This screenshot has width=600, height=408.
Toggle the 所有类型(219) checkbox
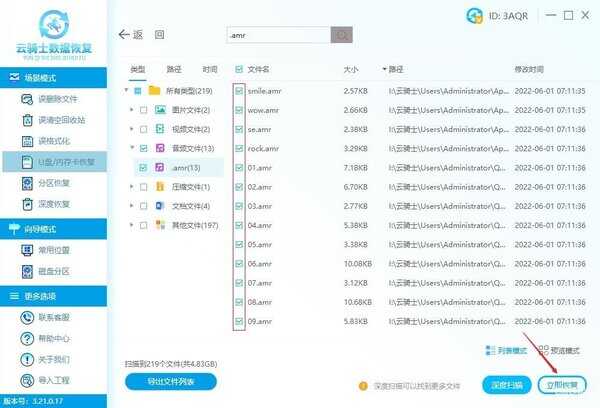coord(138,91)
